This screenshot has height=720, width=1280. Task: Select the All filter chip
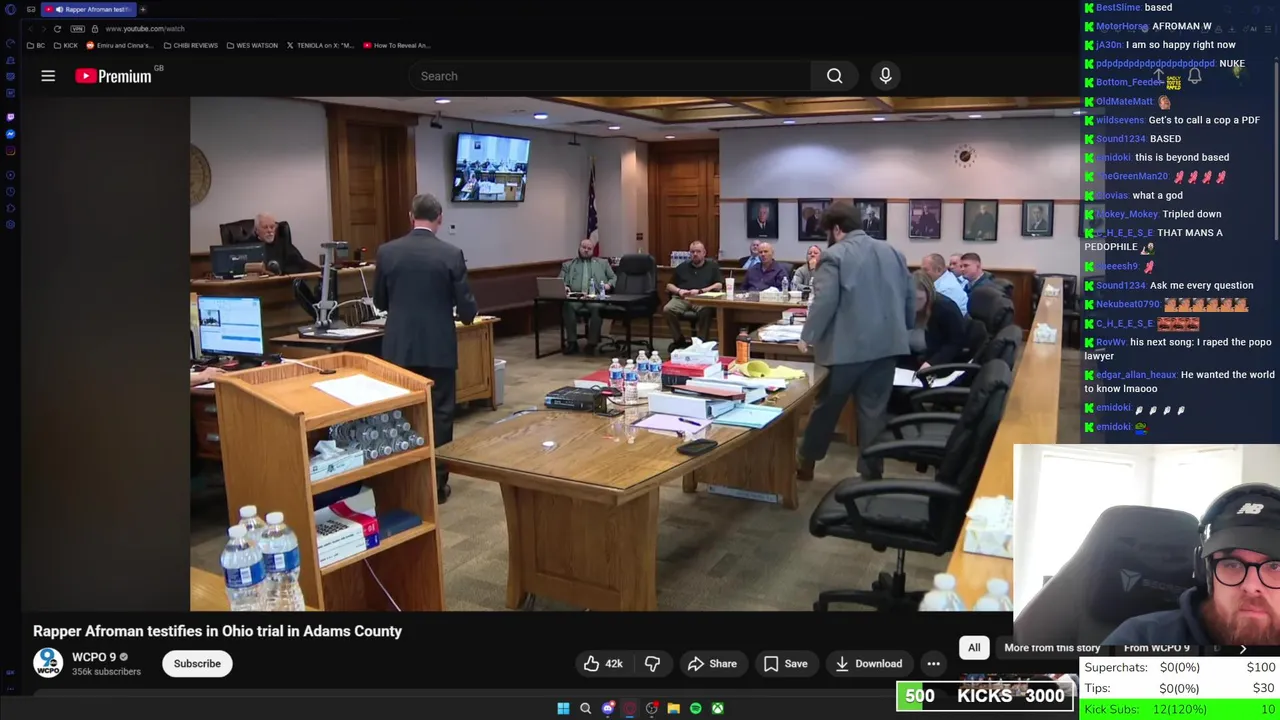974,648
